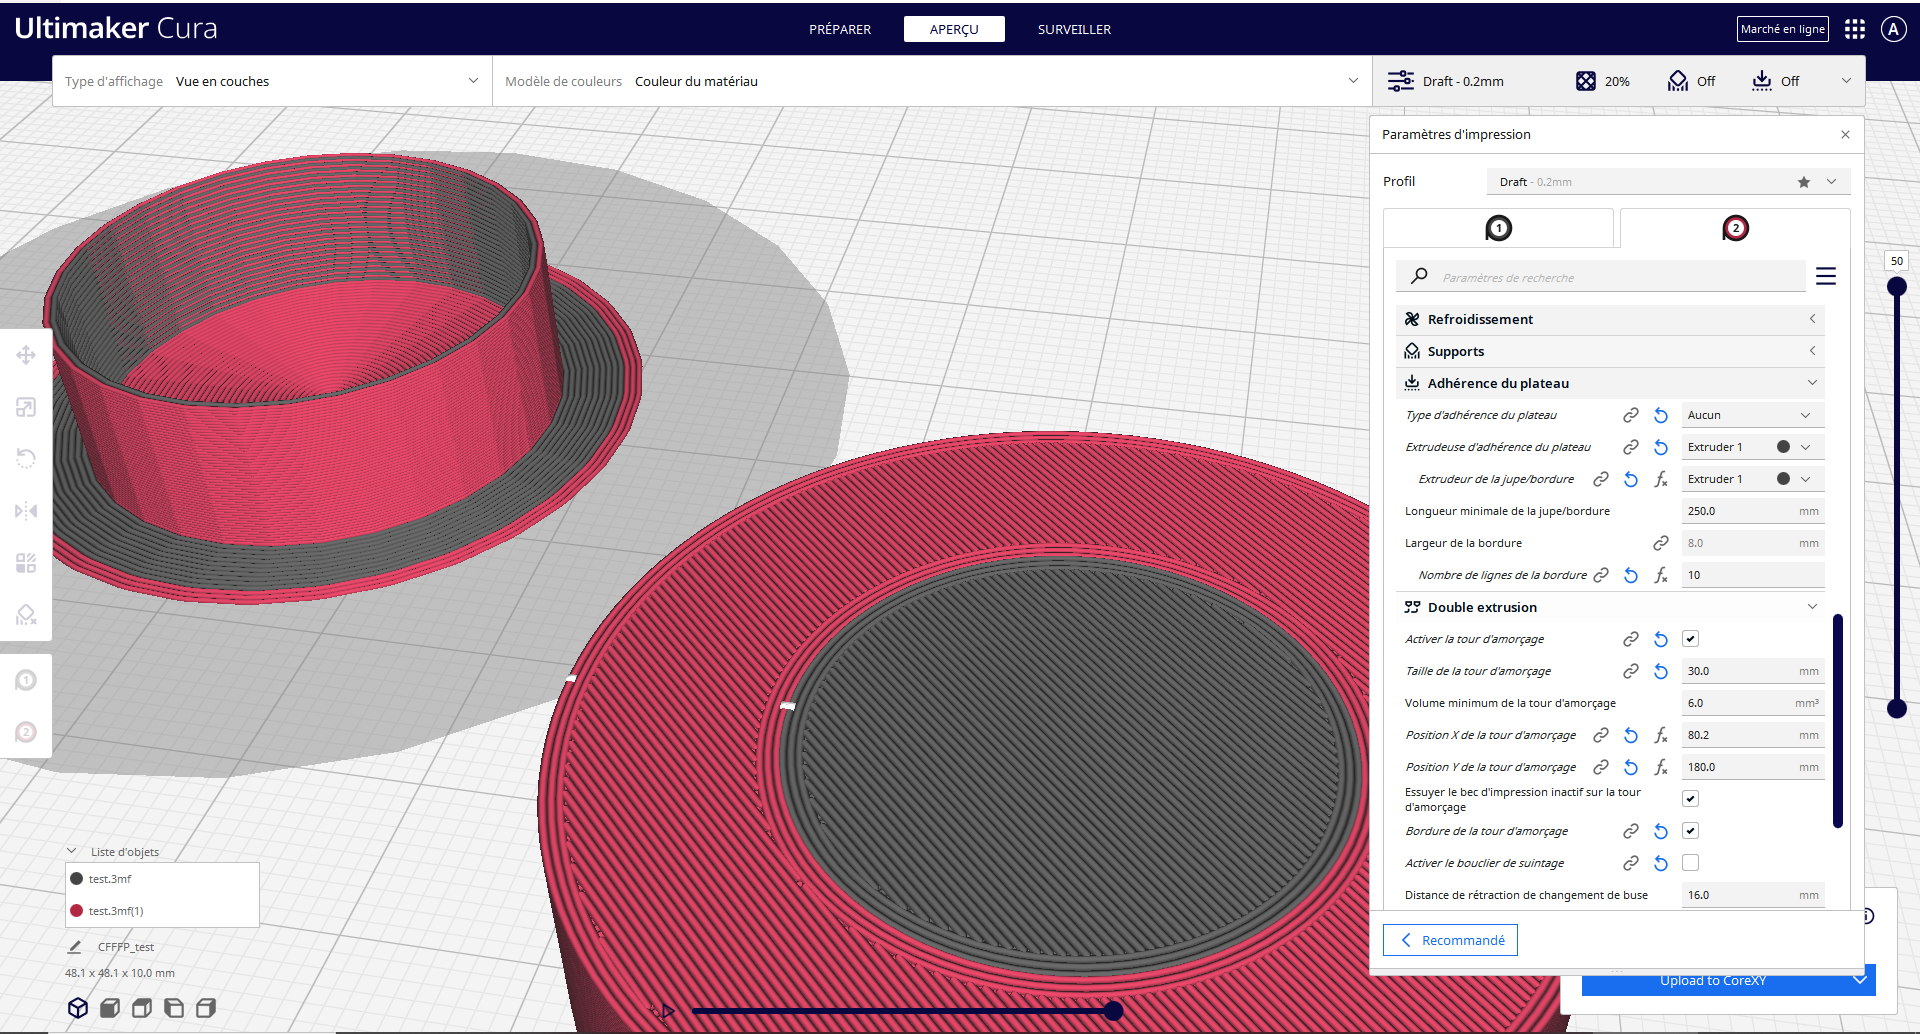
Task: Open Upload to CoreXY output options arrow
Action: (1860, 980)
